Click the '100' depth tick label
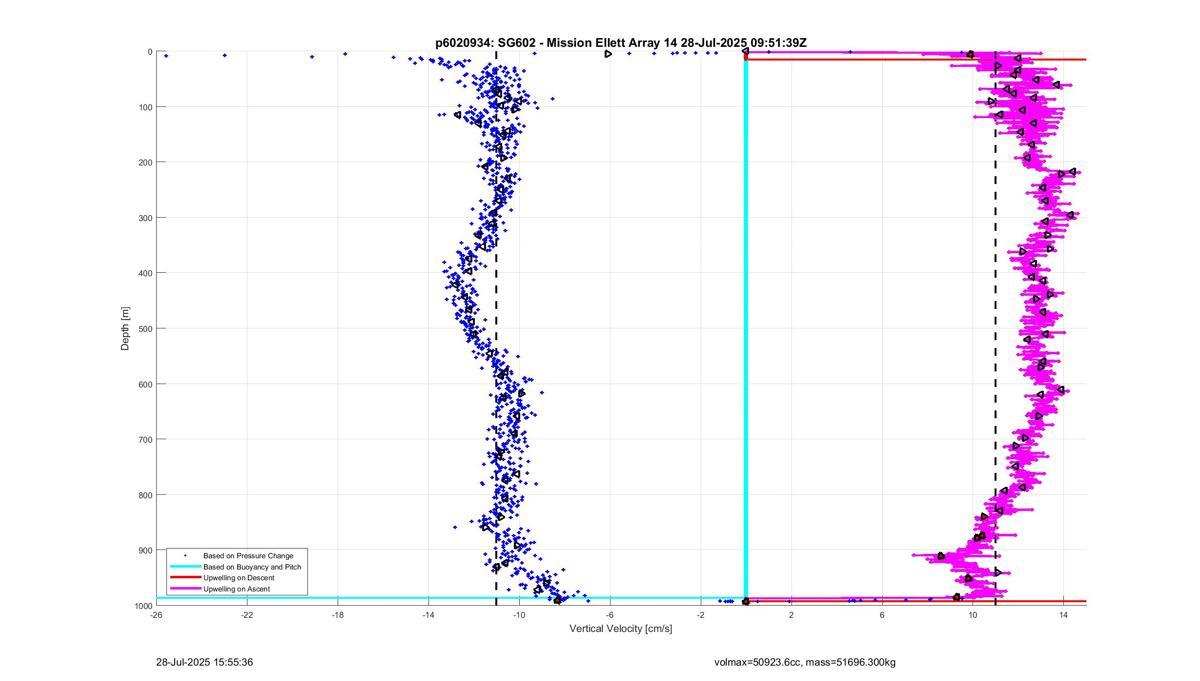Viewport: 1200px width, 681px height. click(144, 107)
